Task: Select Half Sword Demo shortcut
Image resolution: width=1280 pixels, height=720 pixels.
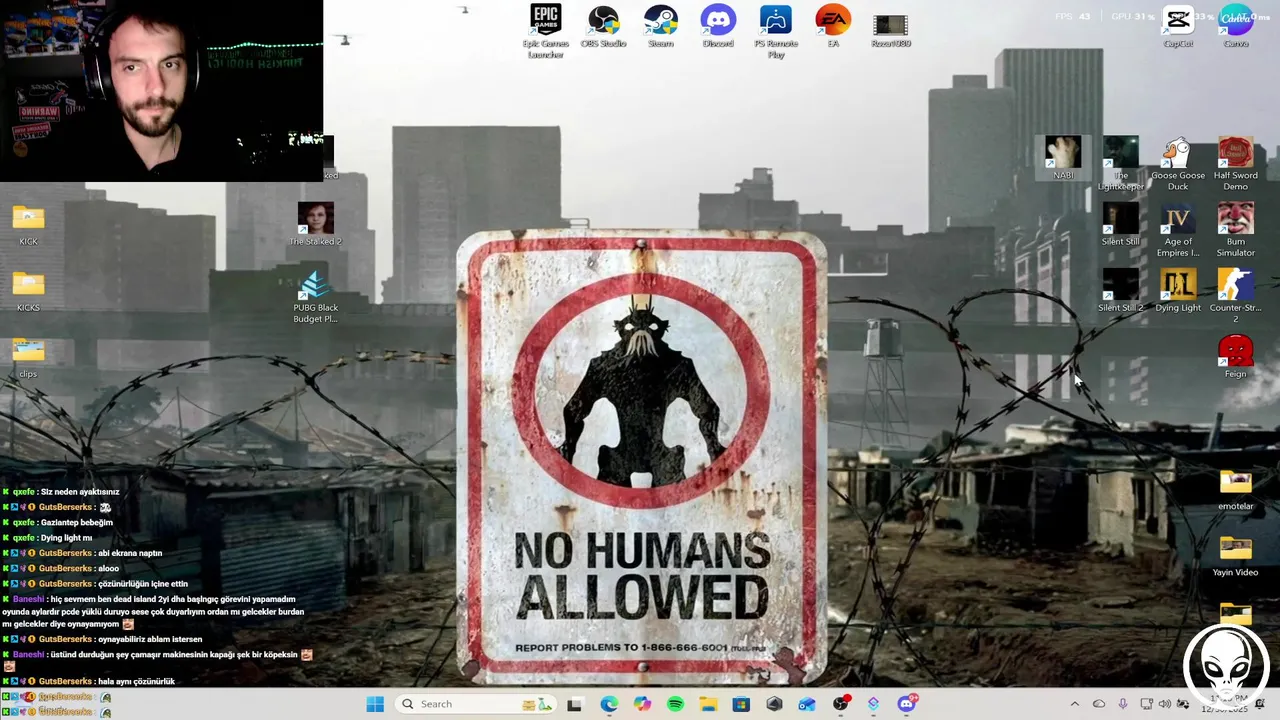Action: pyautogui.click(x=1236, y=164)
